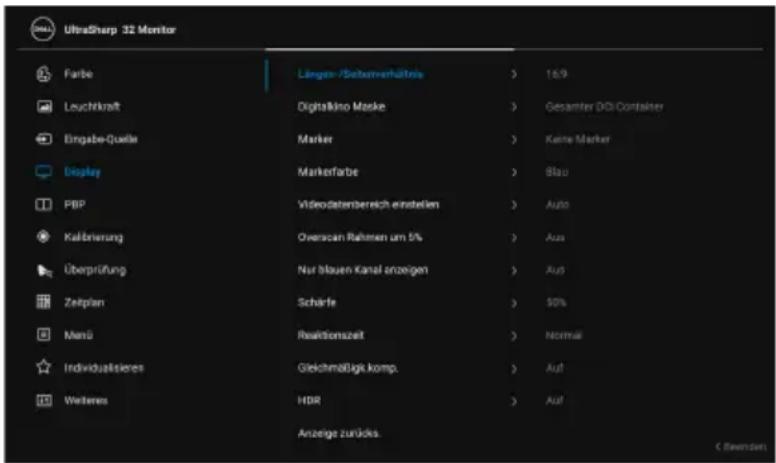Open the Individualisieren menu entry
Screen dimensions: 776x463
point(104,368)
